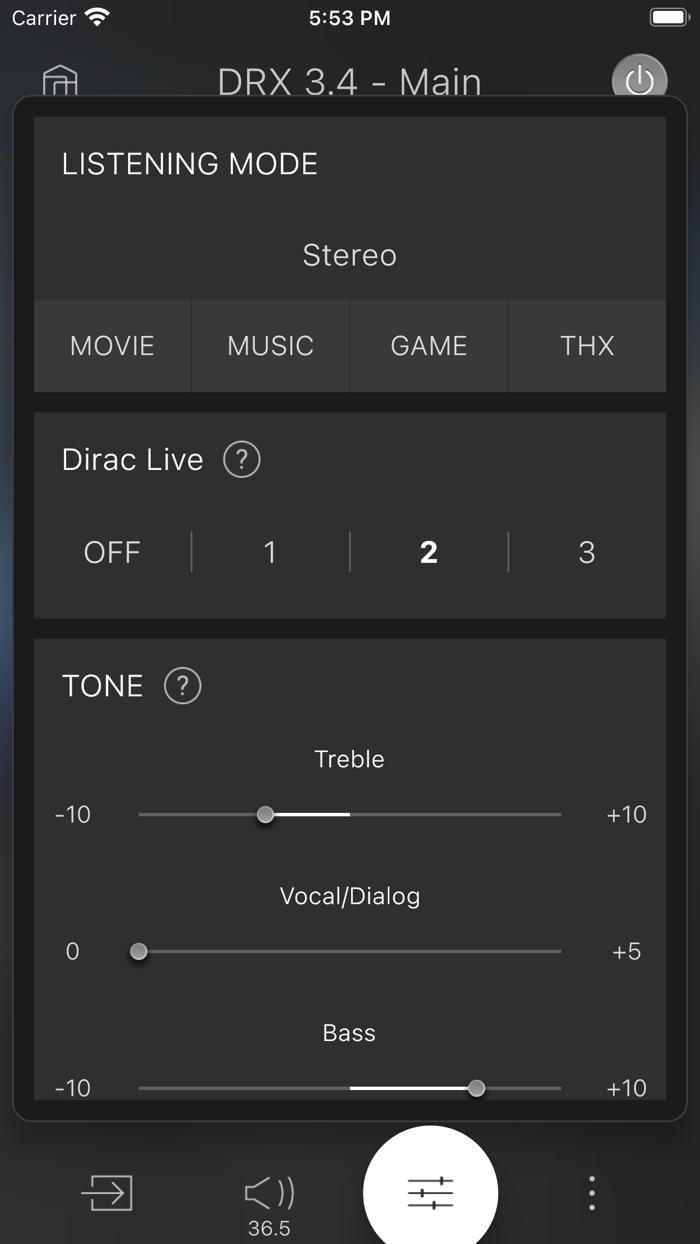The image size is (700, 1244).
Task: Select Dirac Live slot 2
Action: (429, 552)
